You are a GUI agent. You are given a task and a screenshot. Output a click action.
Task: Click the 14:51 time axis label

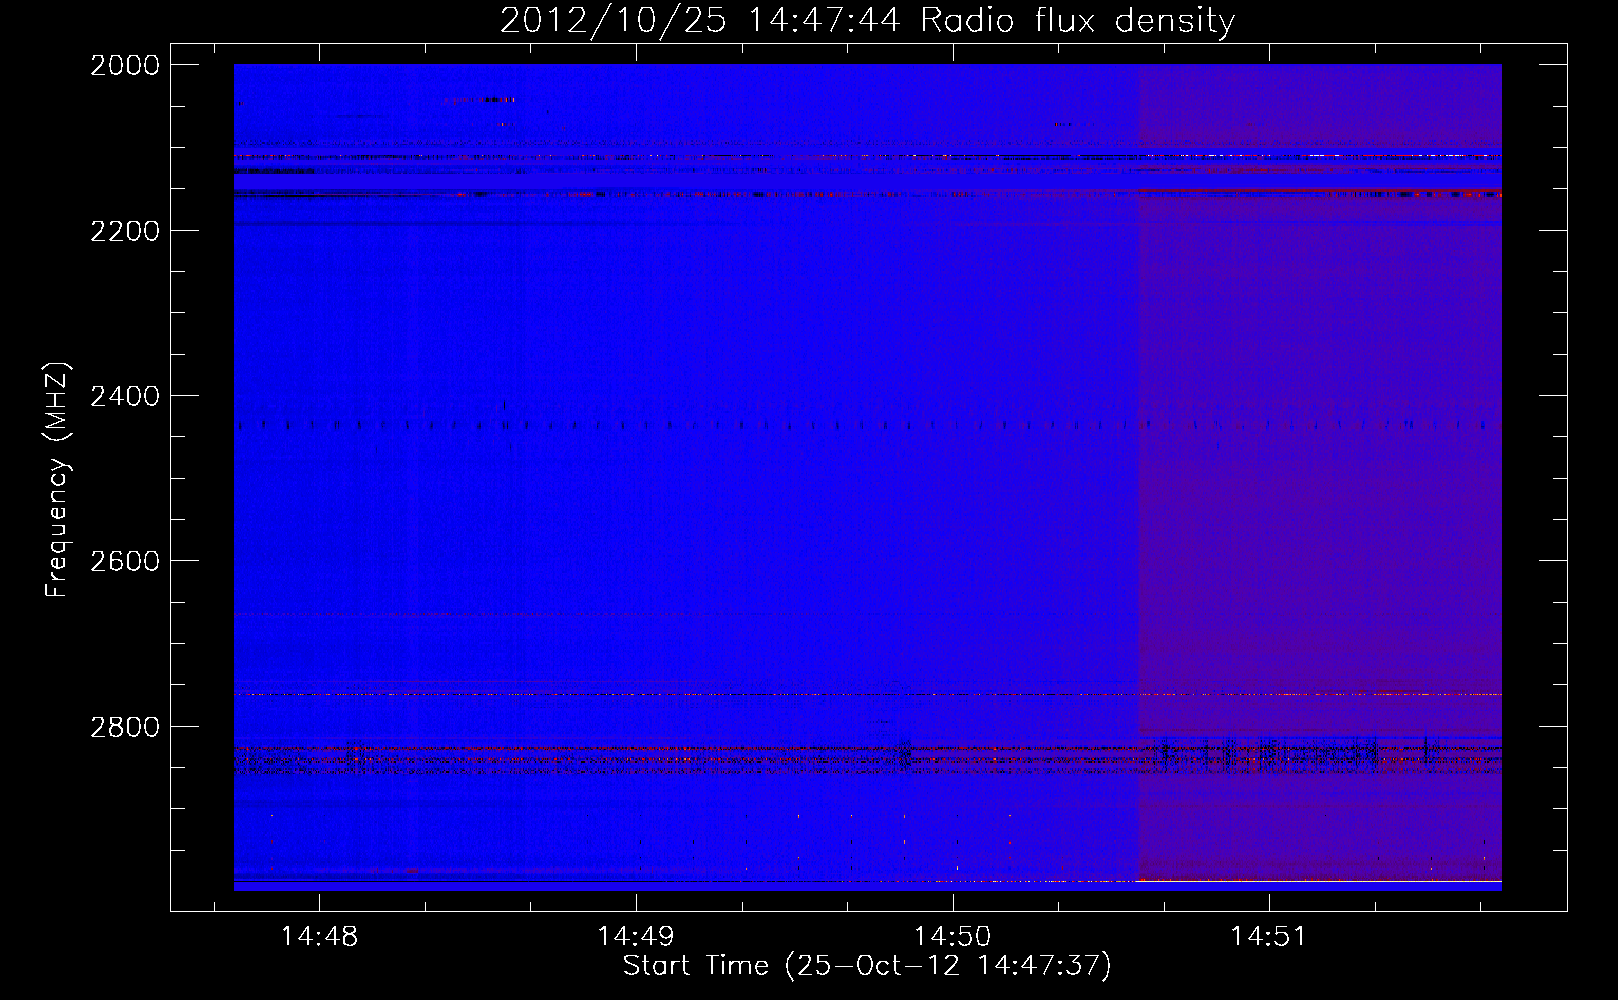(x=1268, y=937)
